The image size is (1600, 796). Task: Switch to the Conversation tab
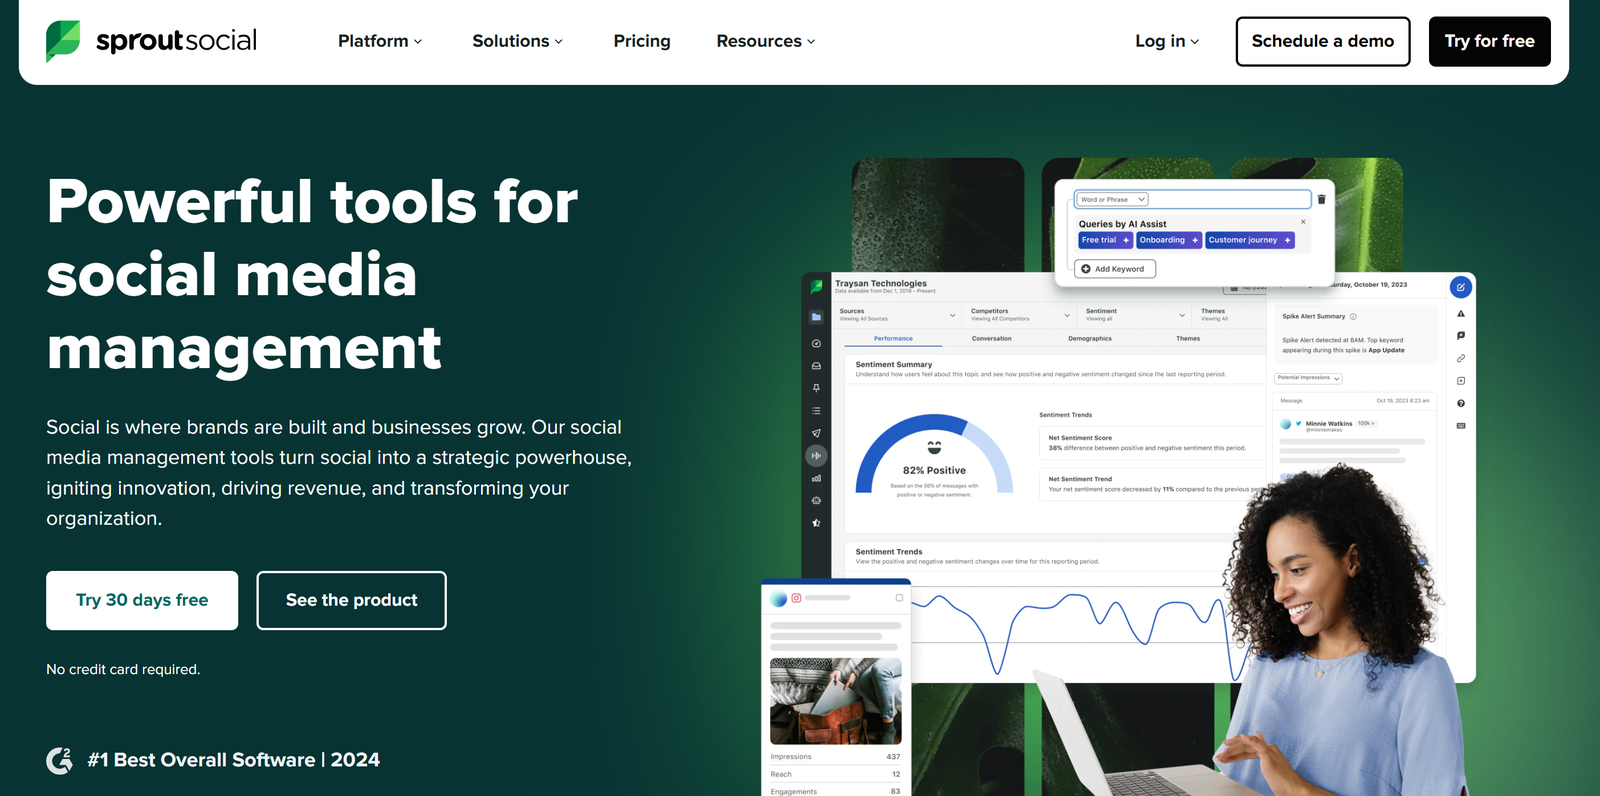[991, 339]
